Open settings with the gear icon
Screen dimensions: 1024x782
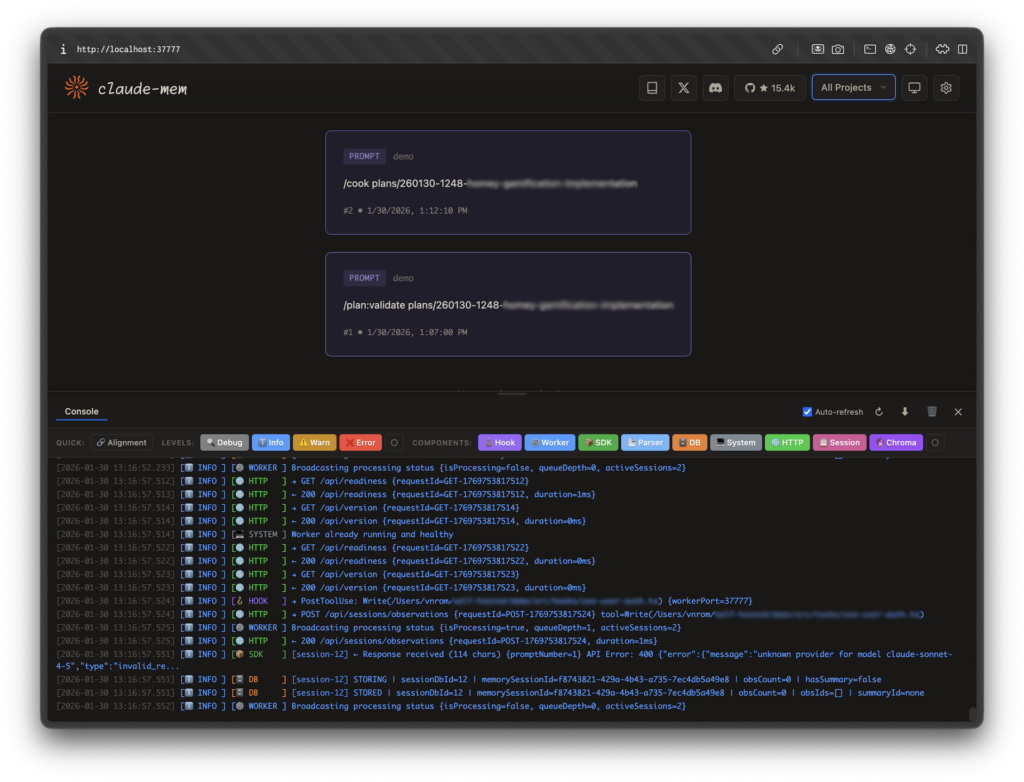(946, 88)
